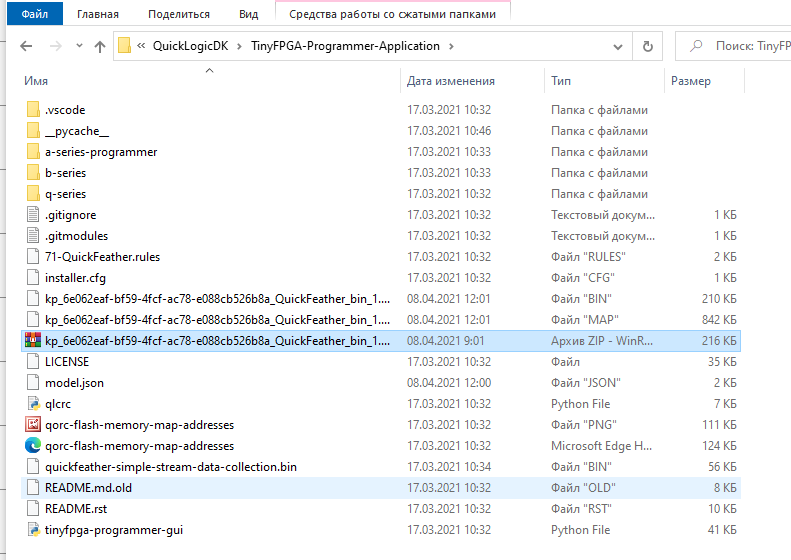Select the .gitmodules text file icon
This screenshot has height=560, width=791.
(33, 236)
